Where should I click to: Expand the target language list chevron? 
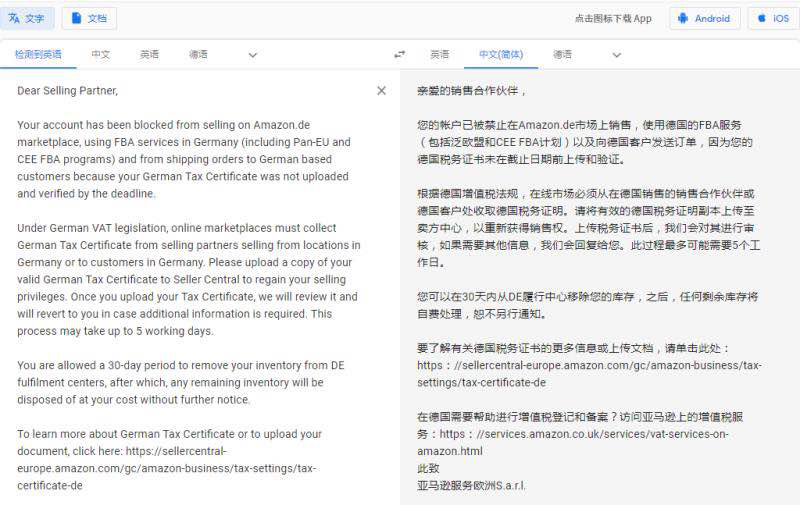pos(616,55)
